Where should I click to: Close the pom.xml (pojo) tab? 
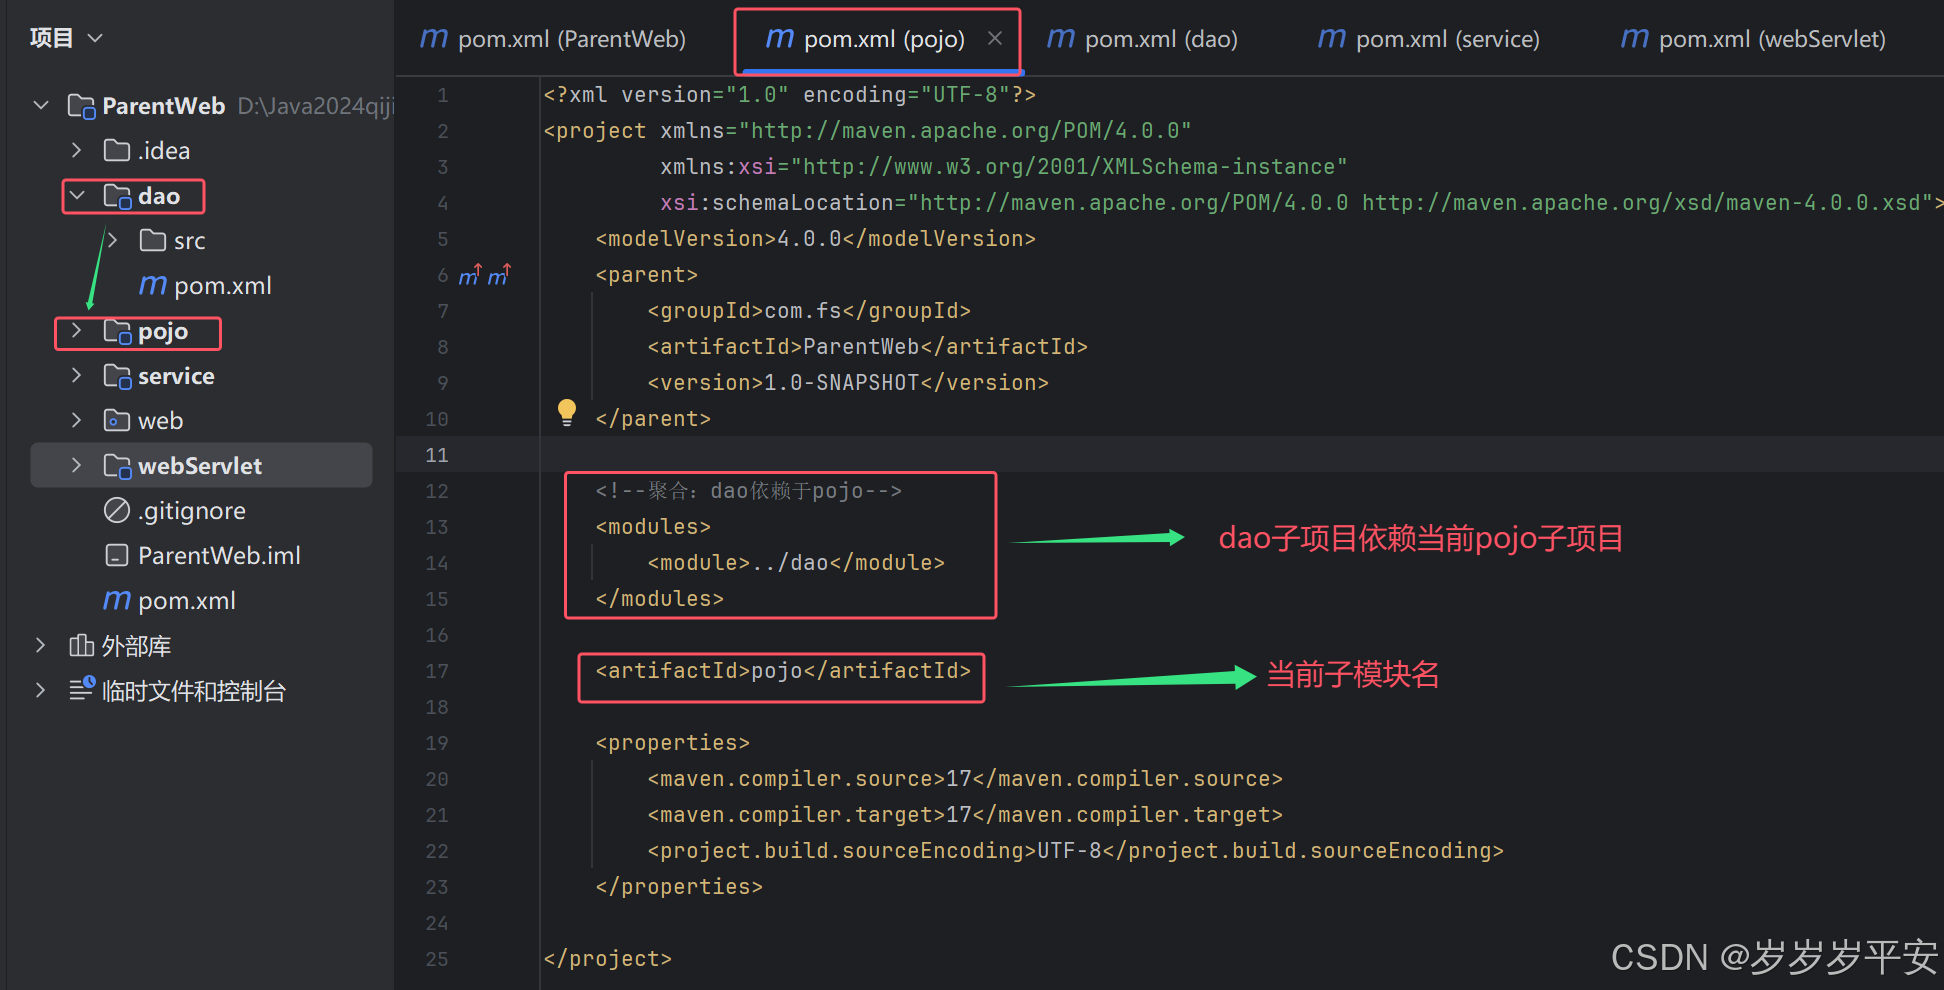point(995,38)
